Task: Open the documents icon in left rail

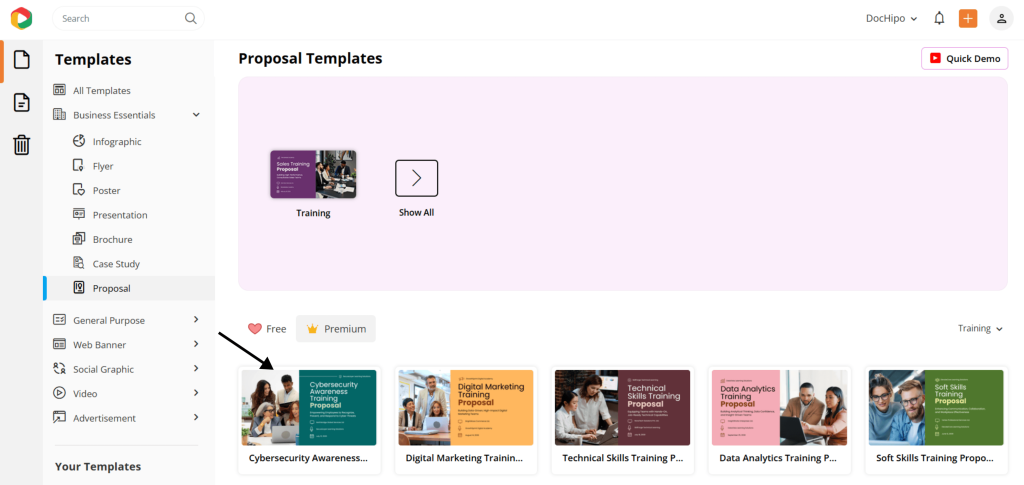Action: pyautogui.click(x=22, y=102)
